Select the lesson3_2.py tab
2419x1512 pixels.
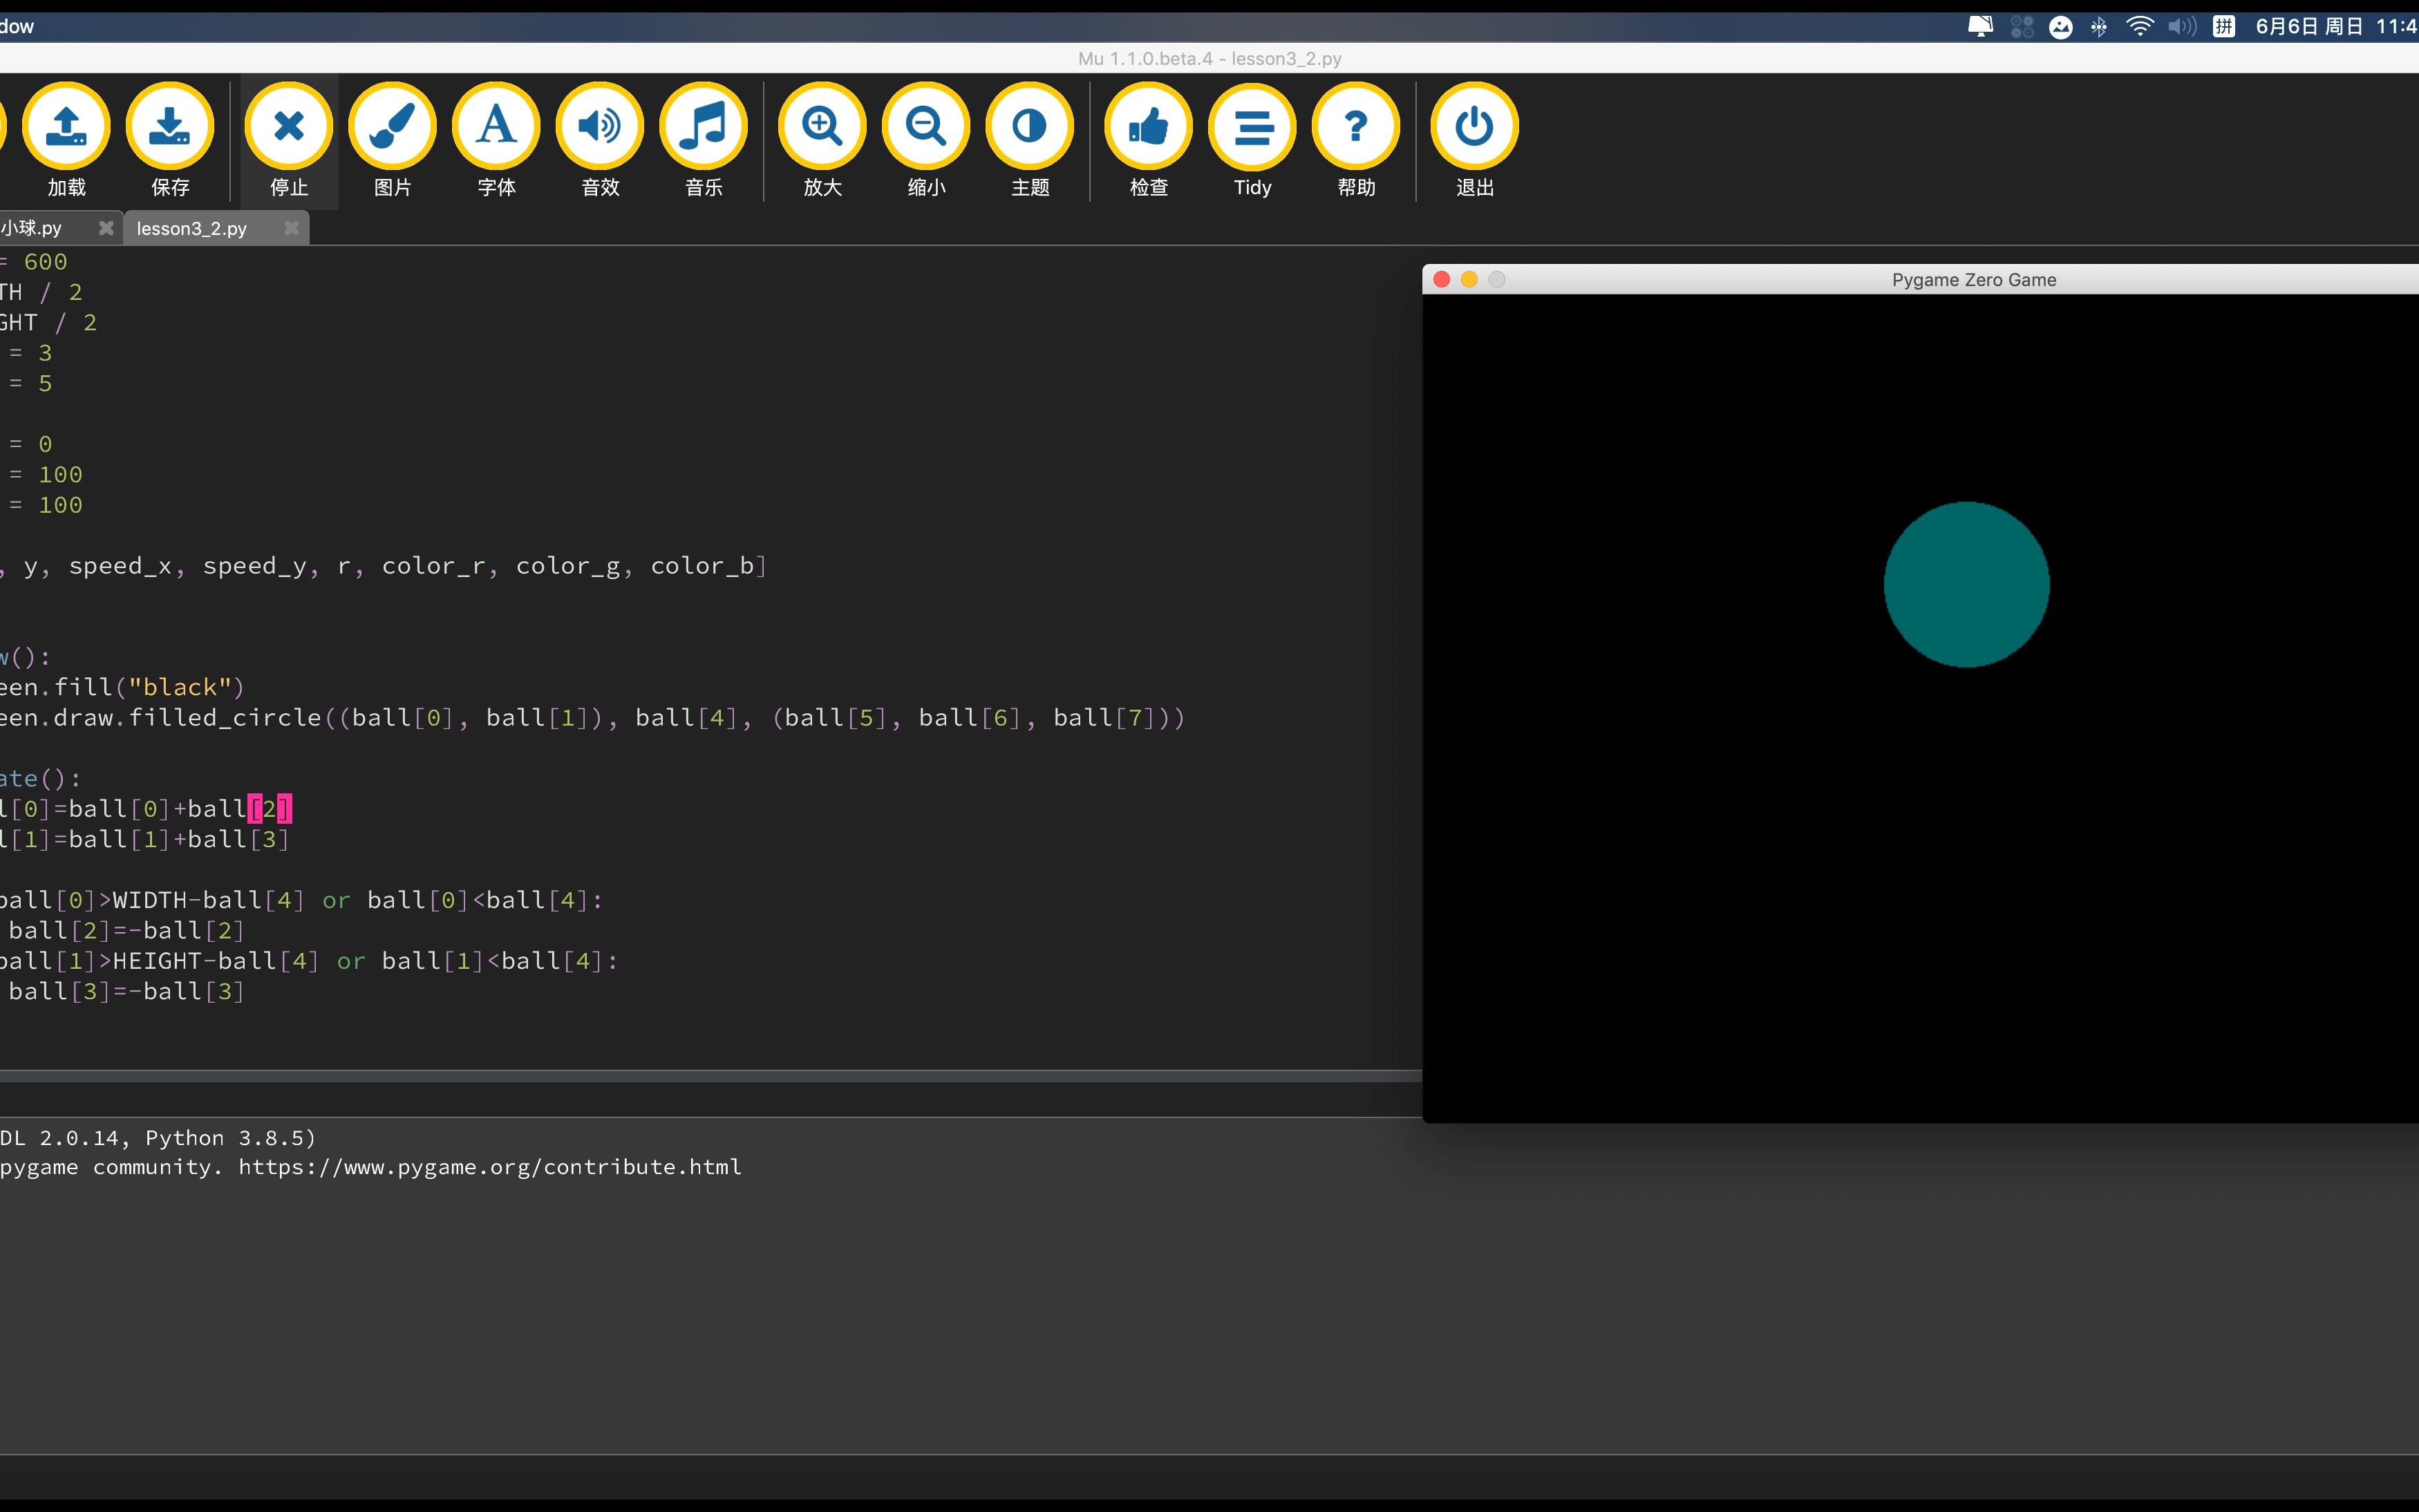192,229
